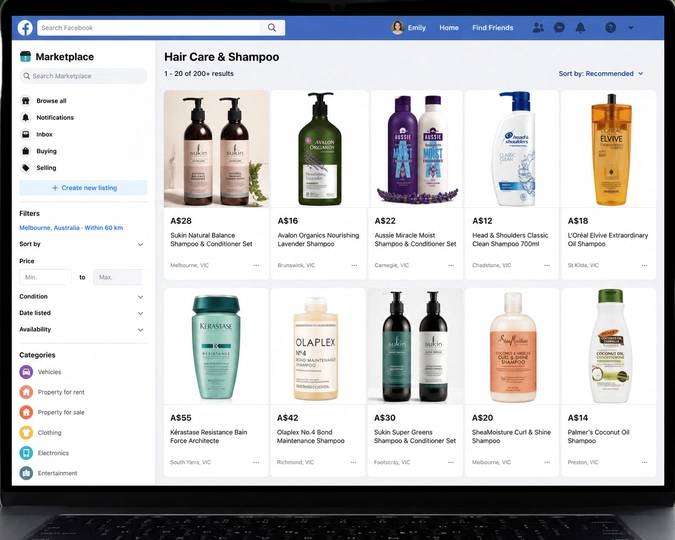Open help question mark icon
Viewport: 675px width, 540px height.
(610, 28)
